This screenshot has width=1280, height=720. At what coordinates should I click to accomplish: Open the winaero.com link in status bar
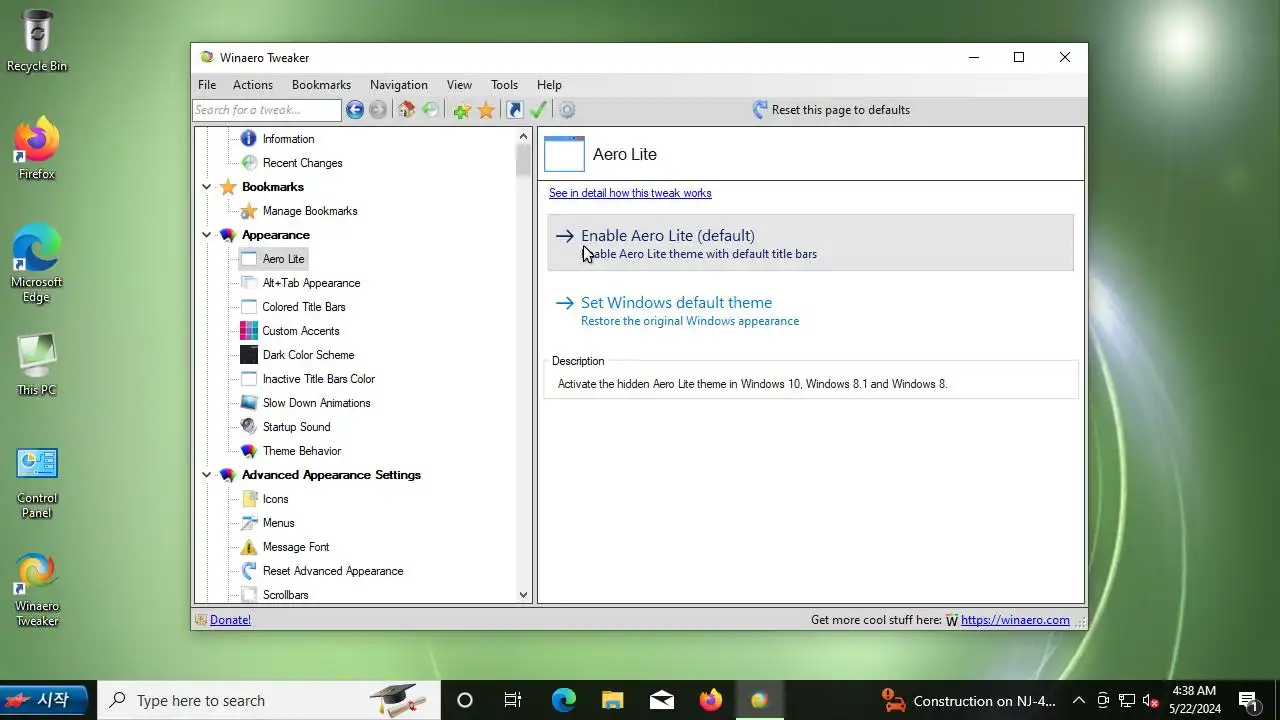tap(1015, 620)
